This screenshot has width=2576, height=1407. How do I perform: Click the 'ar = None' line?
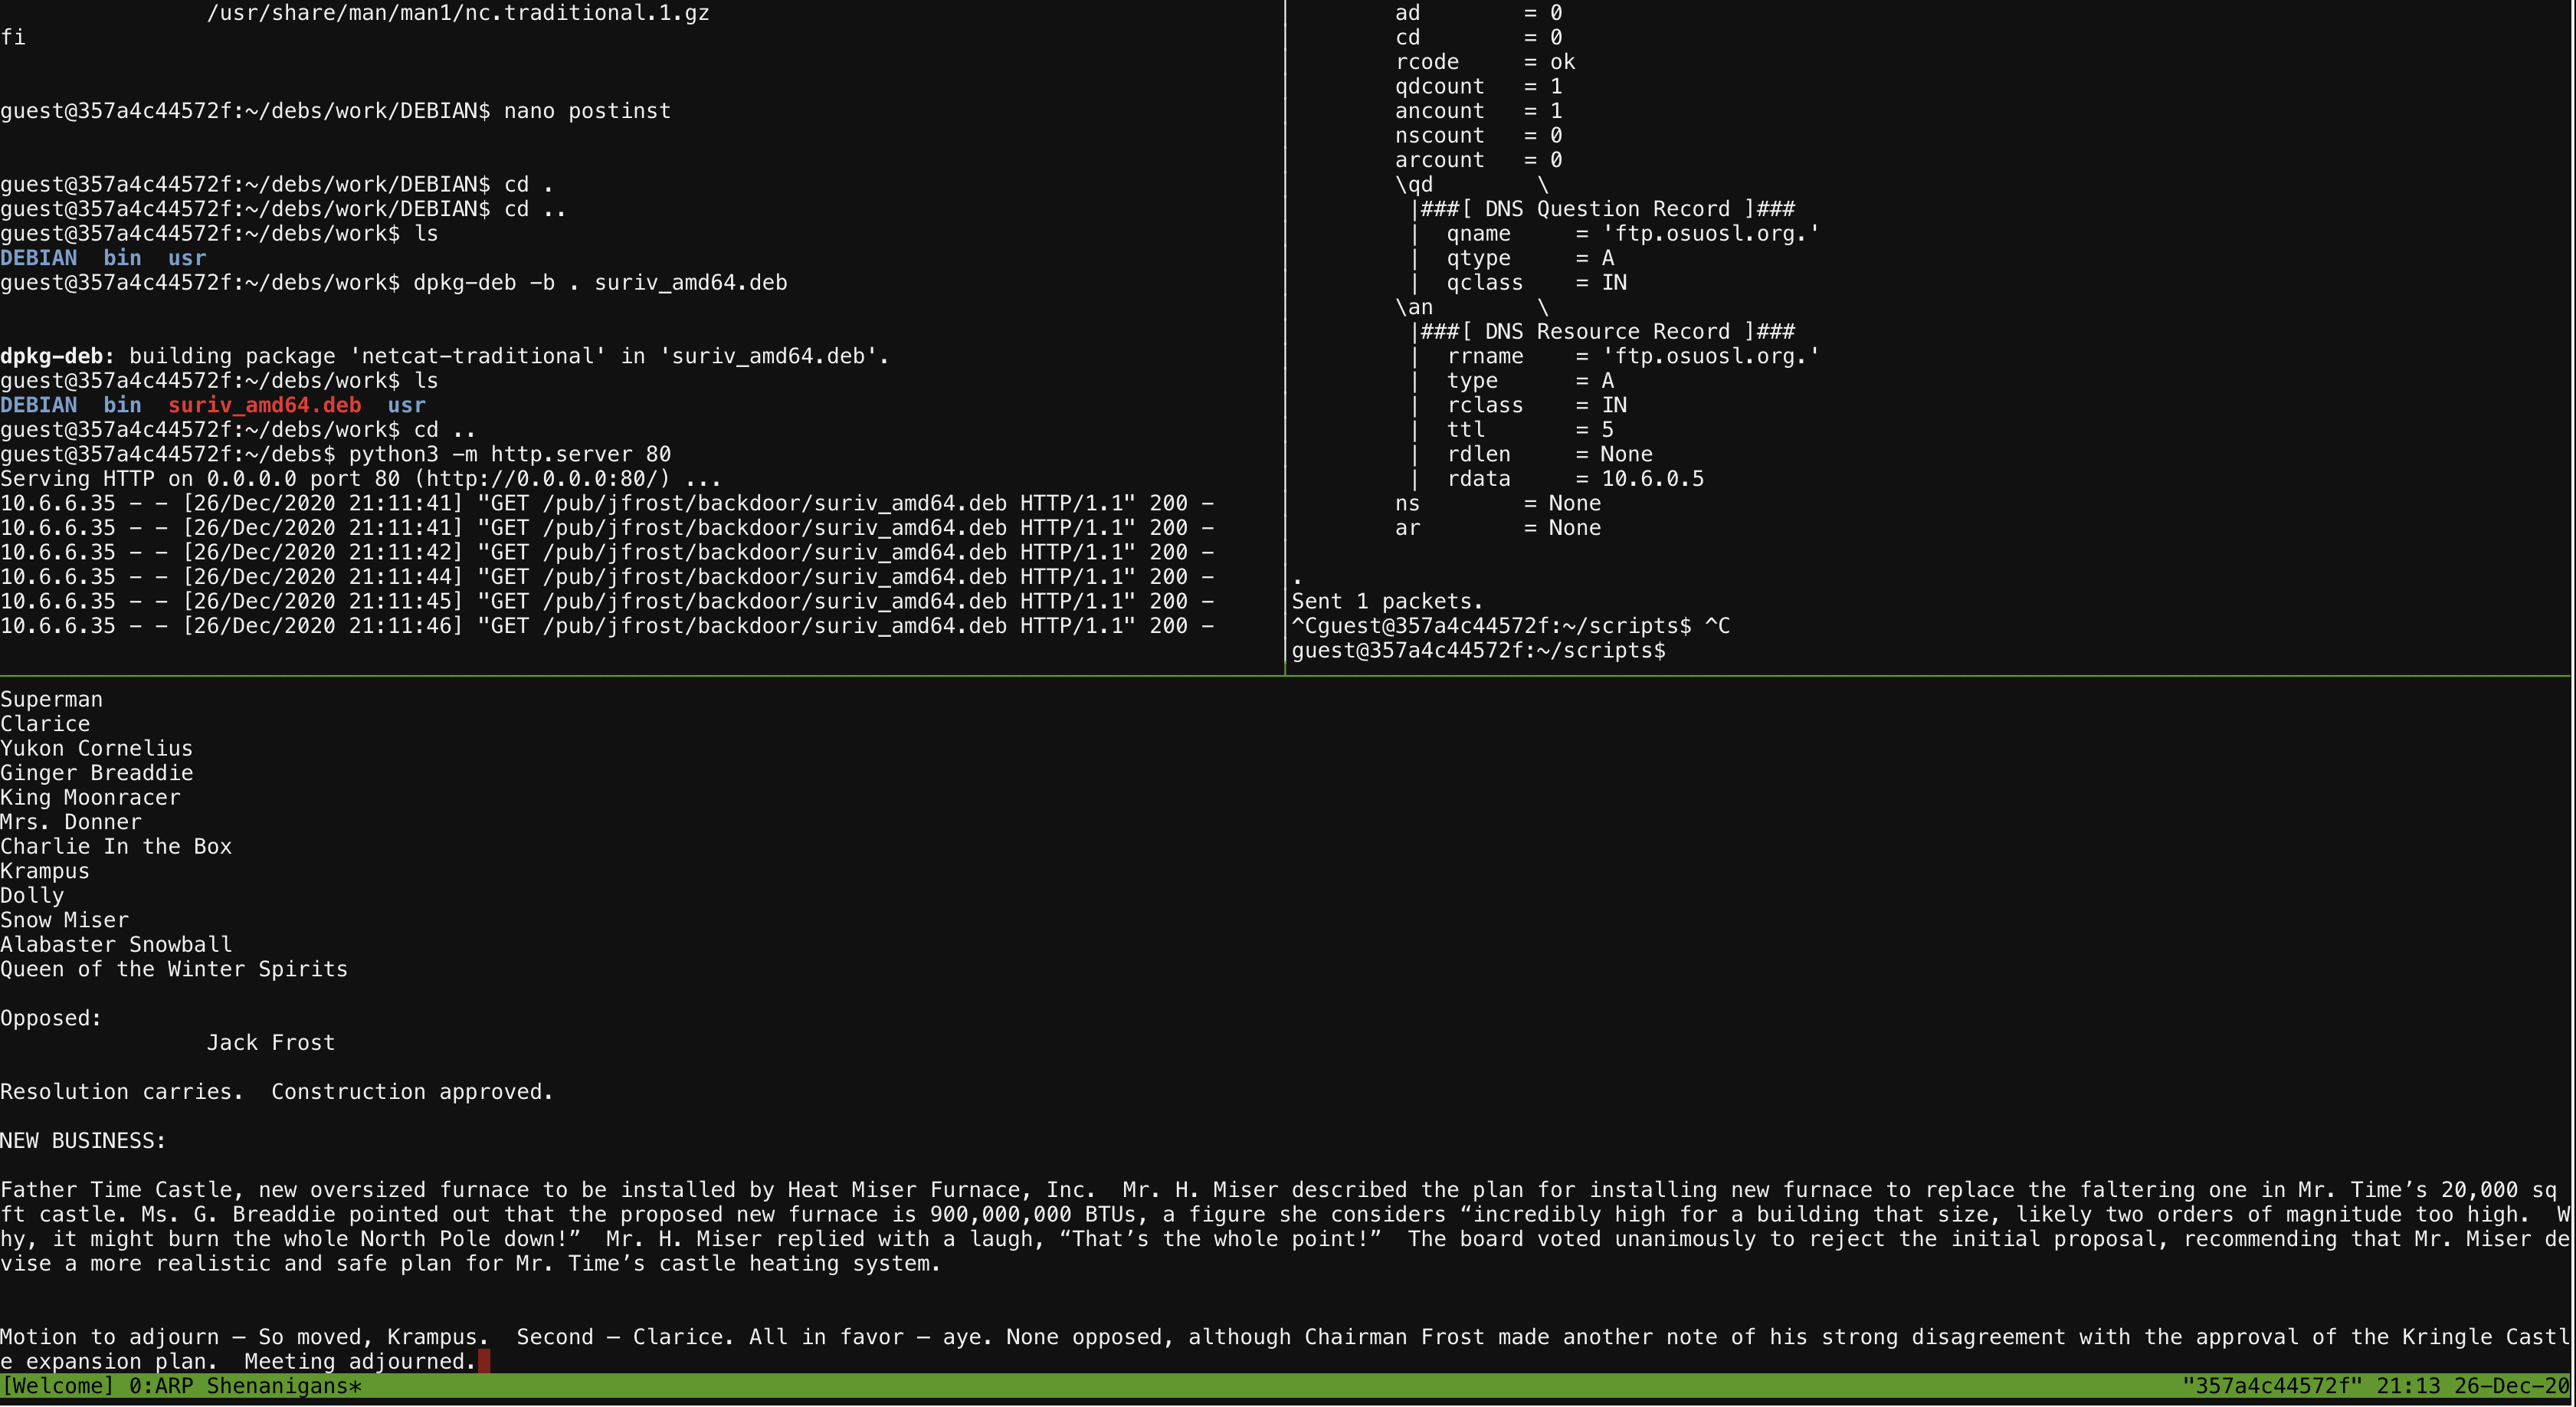click(x=1498, y=528)
